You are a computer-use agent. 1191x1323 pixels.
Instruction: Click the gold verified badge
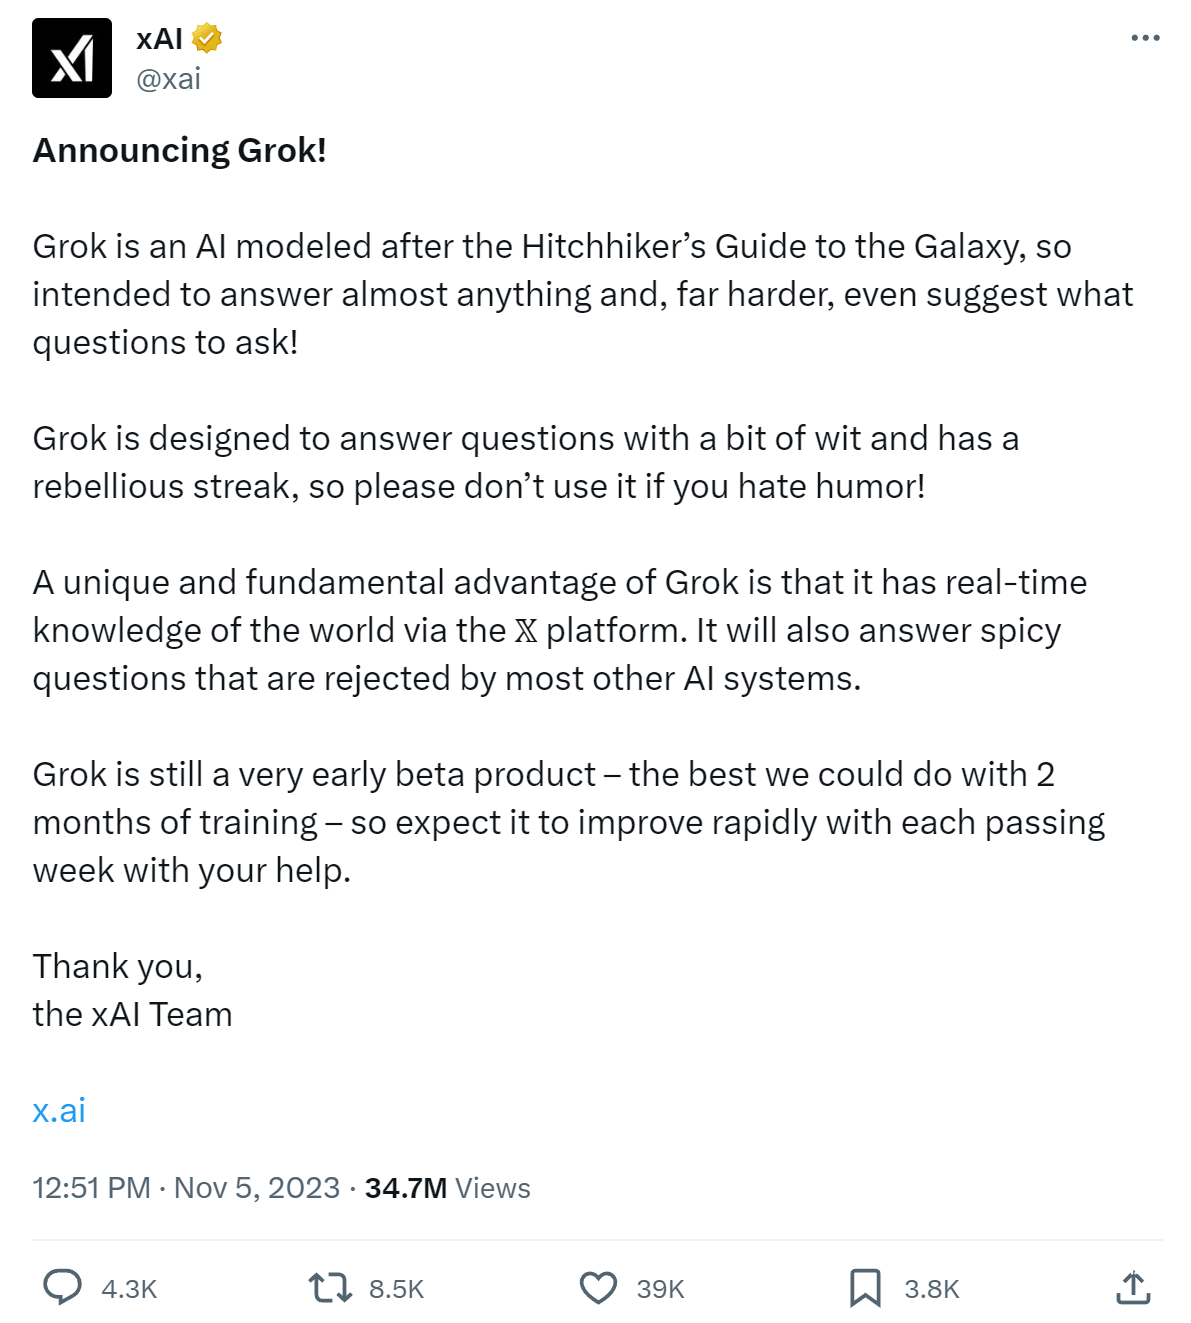click(x=207, y=39)
